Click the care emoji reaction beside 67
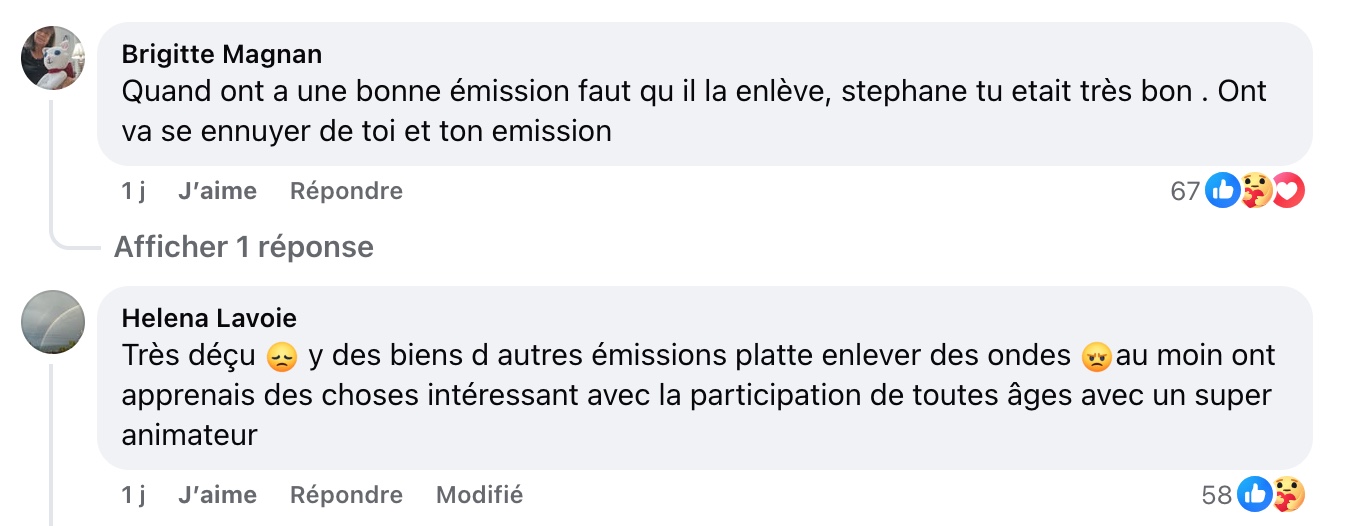The image size is (1348, 526). [x=1256, y=190]
